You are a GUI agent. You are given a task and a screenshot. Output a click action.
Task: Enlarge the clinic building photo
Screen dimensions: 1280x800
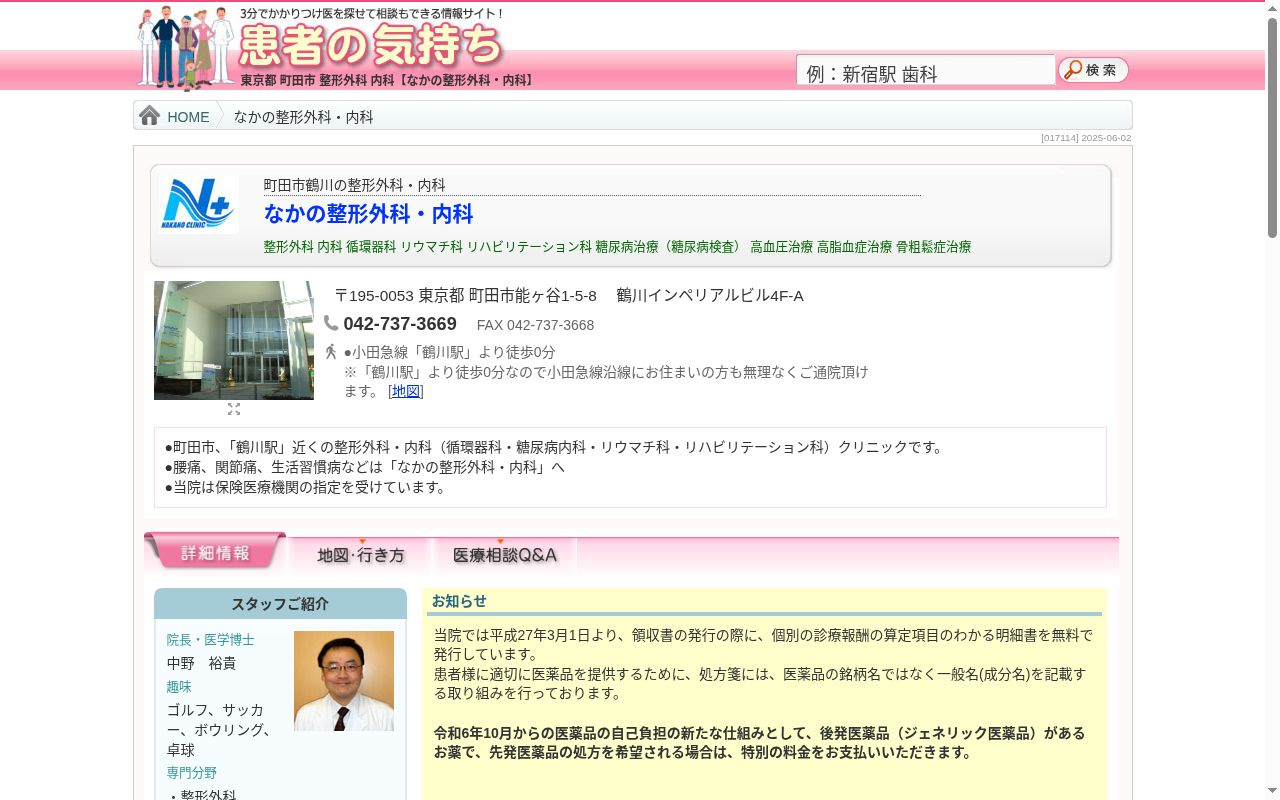click(234, 340)
